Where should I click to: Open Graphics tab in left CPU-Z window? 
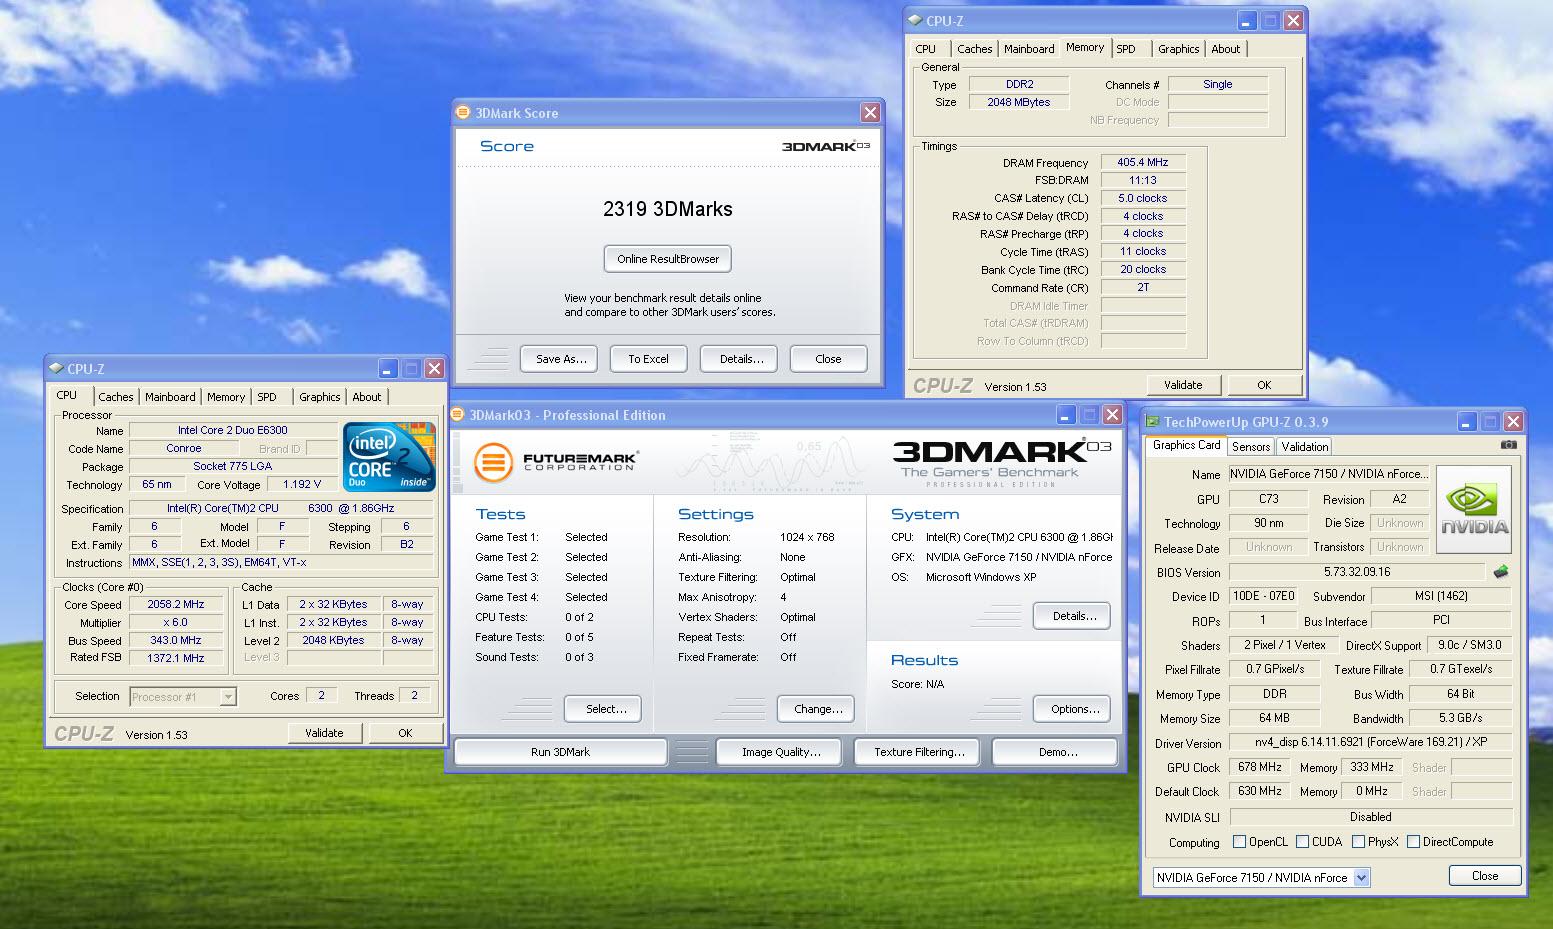click(x=319, y=397)
